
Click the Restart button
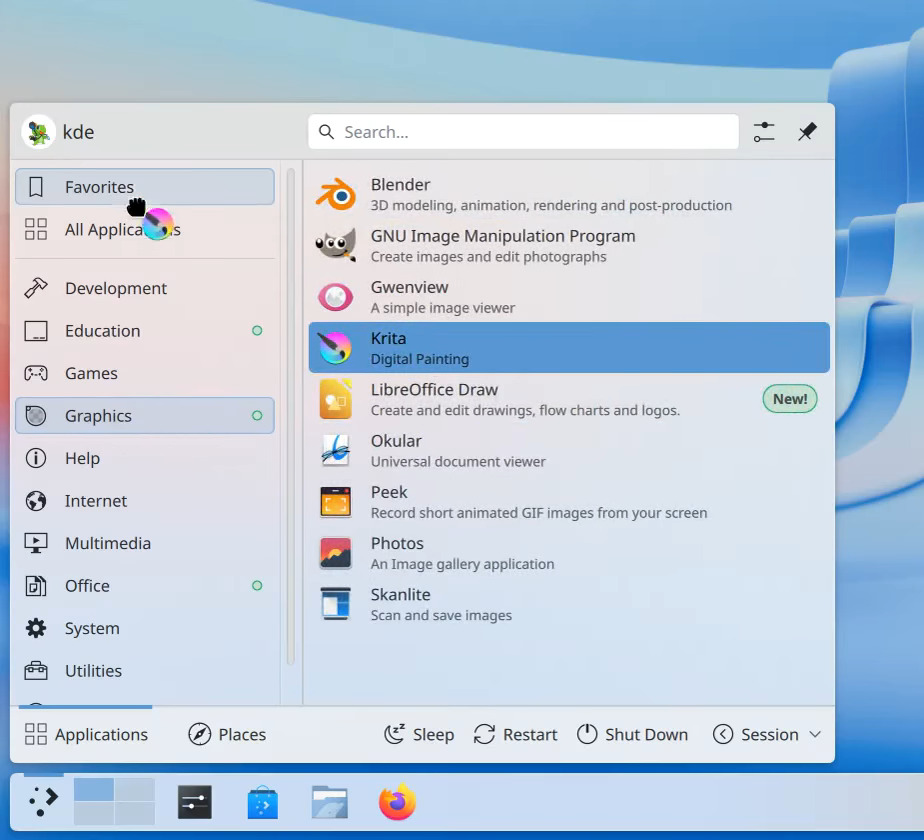(516, 734)
